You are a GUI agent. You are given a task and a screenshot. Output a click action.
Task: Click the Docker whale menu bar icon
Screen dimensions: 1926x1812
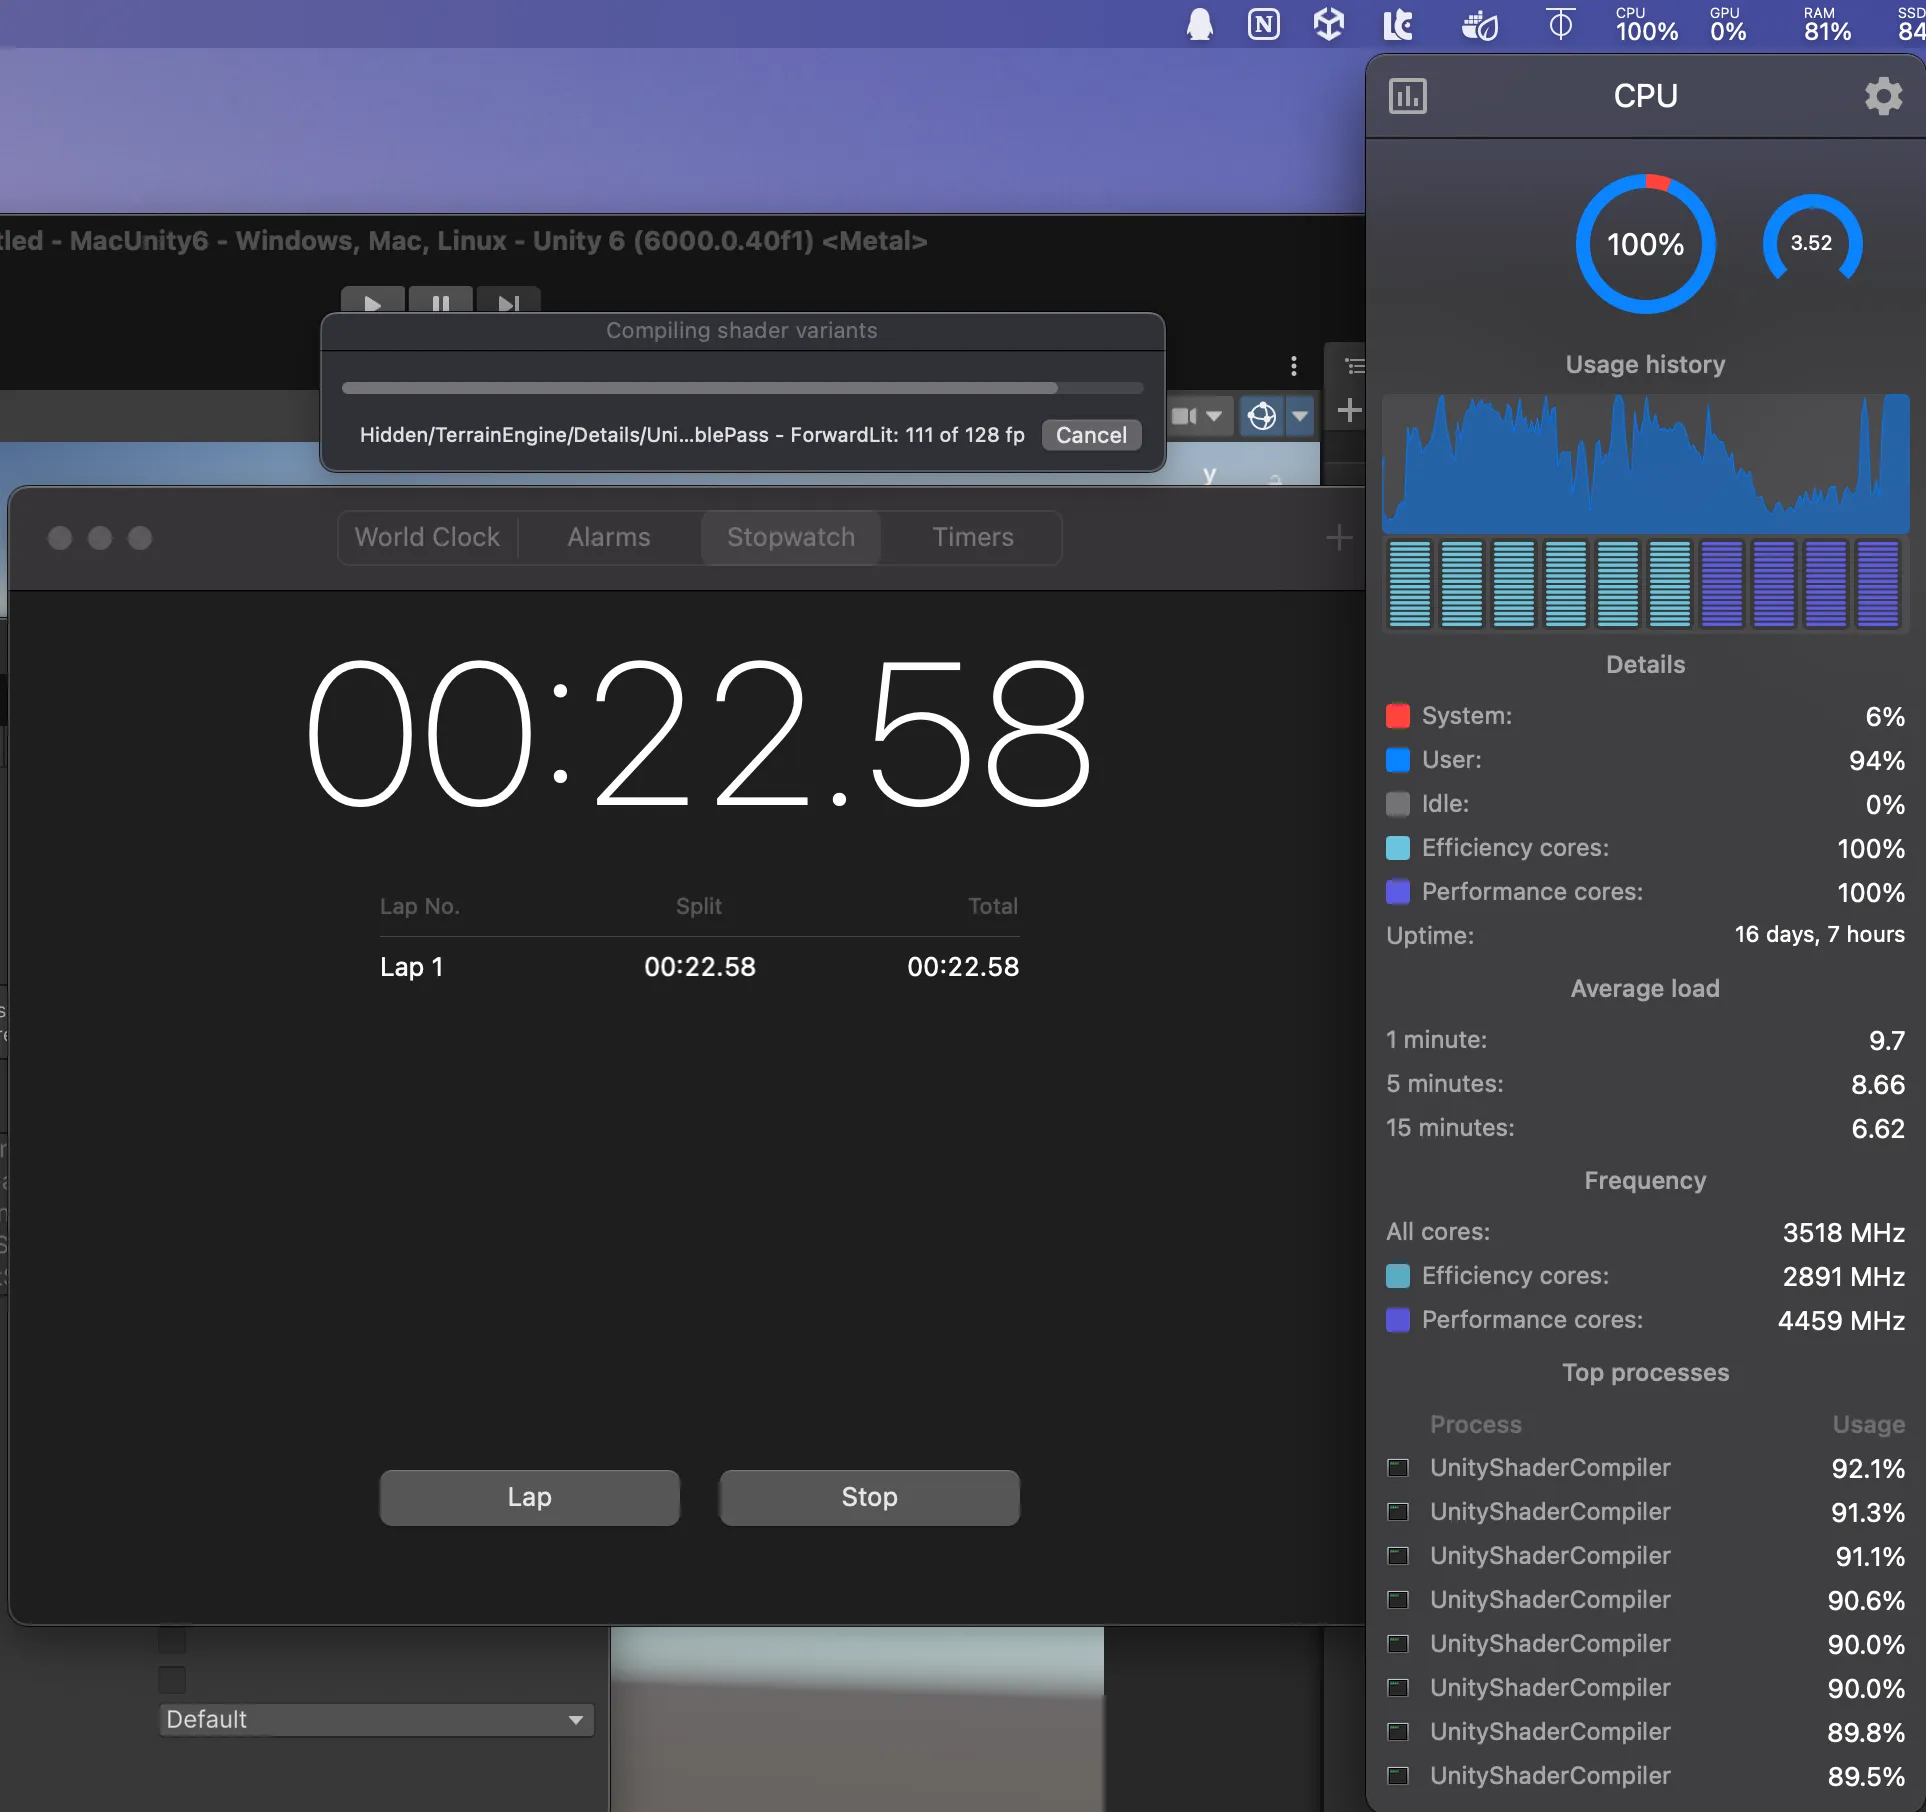[x=1480, y=25]
